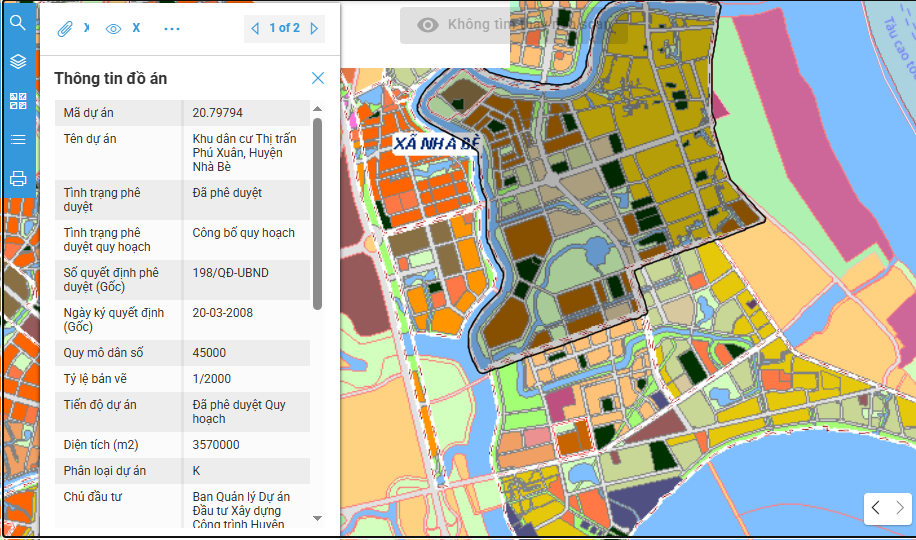Open the search tool in sidebar
This screenshot has height=540, width=916.
(x=17, y=23)
